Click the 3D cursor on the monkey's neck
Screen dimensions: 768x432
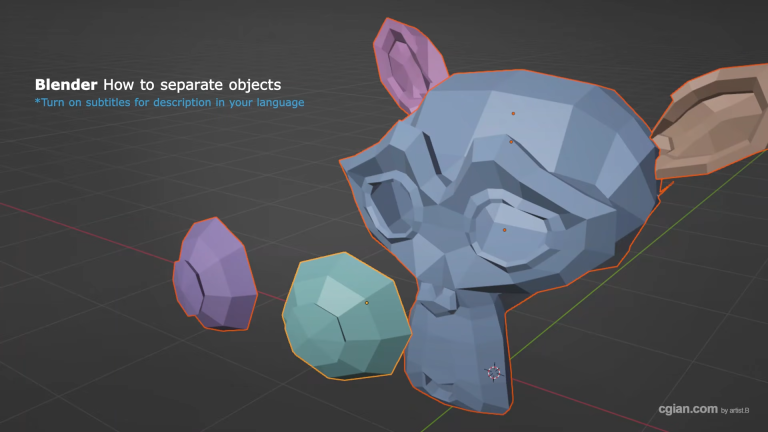(x=494, y=372)
